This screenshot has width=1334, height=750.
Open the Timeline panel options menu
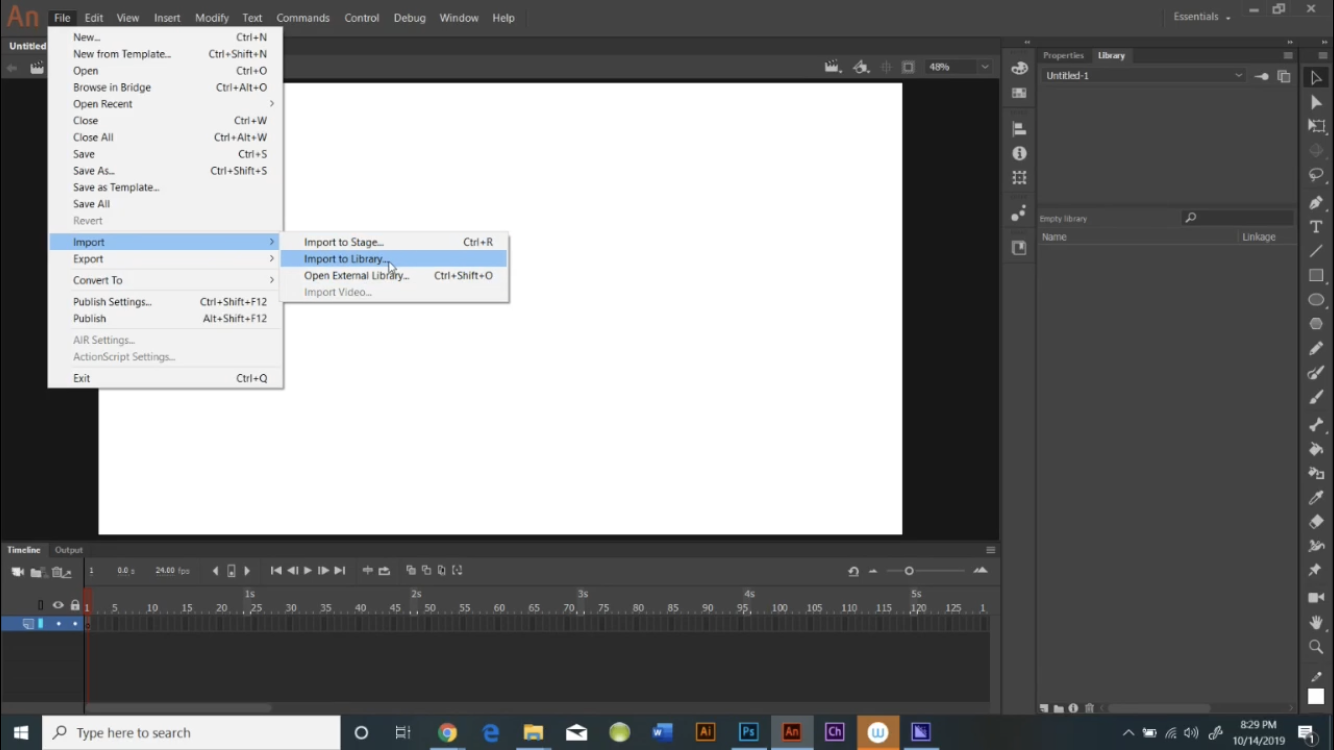pyautogui.click(x=991, y=550)
